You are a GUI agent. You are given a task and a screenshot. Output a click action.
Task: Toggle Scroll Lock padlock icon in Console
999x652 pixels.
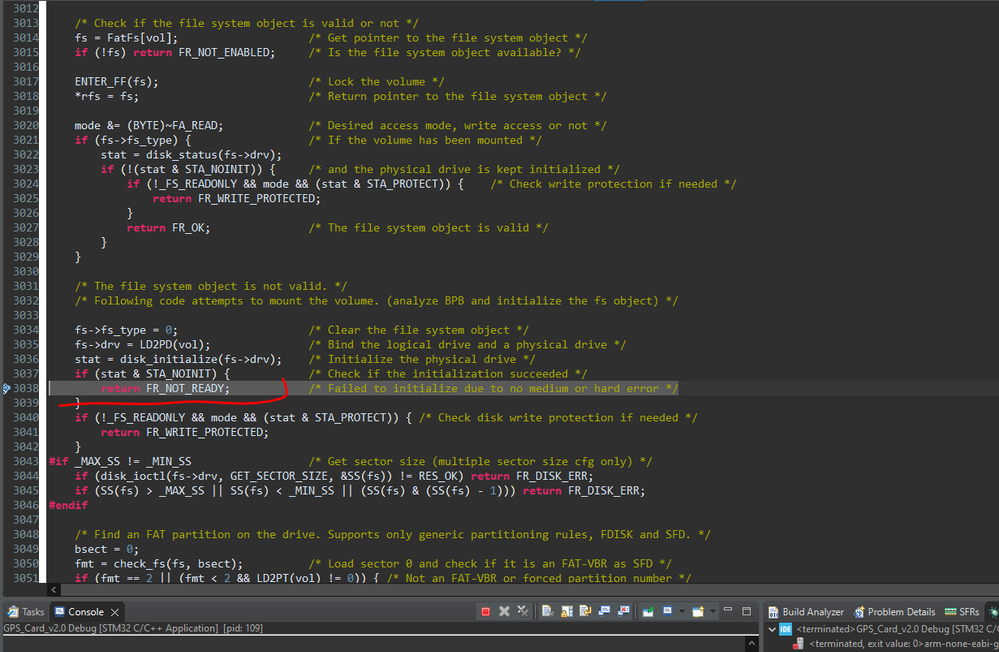[x=566, y=612]
